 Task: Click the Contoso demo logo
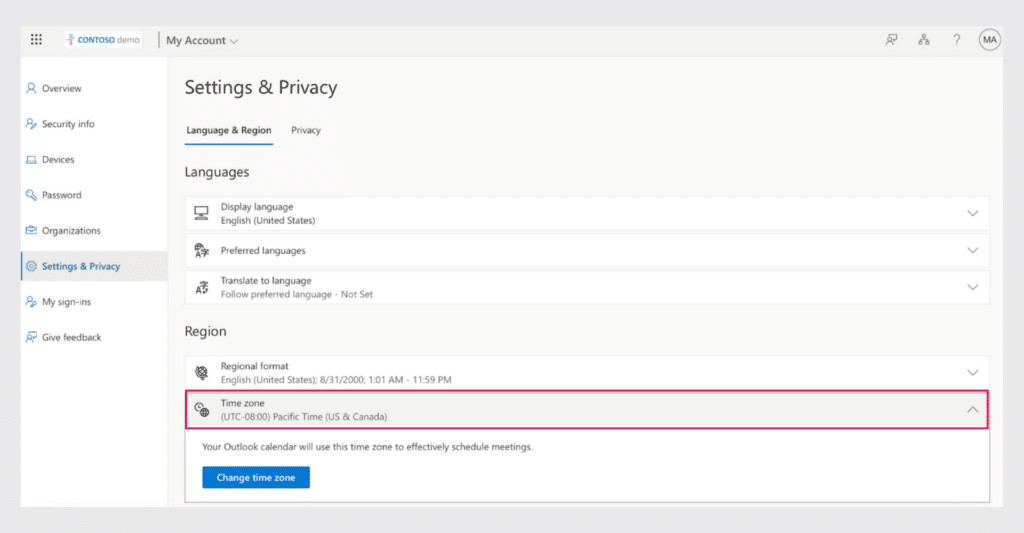tap(103, 40)
